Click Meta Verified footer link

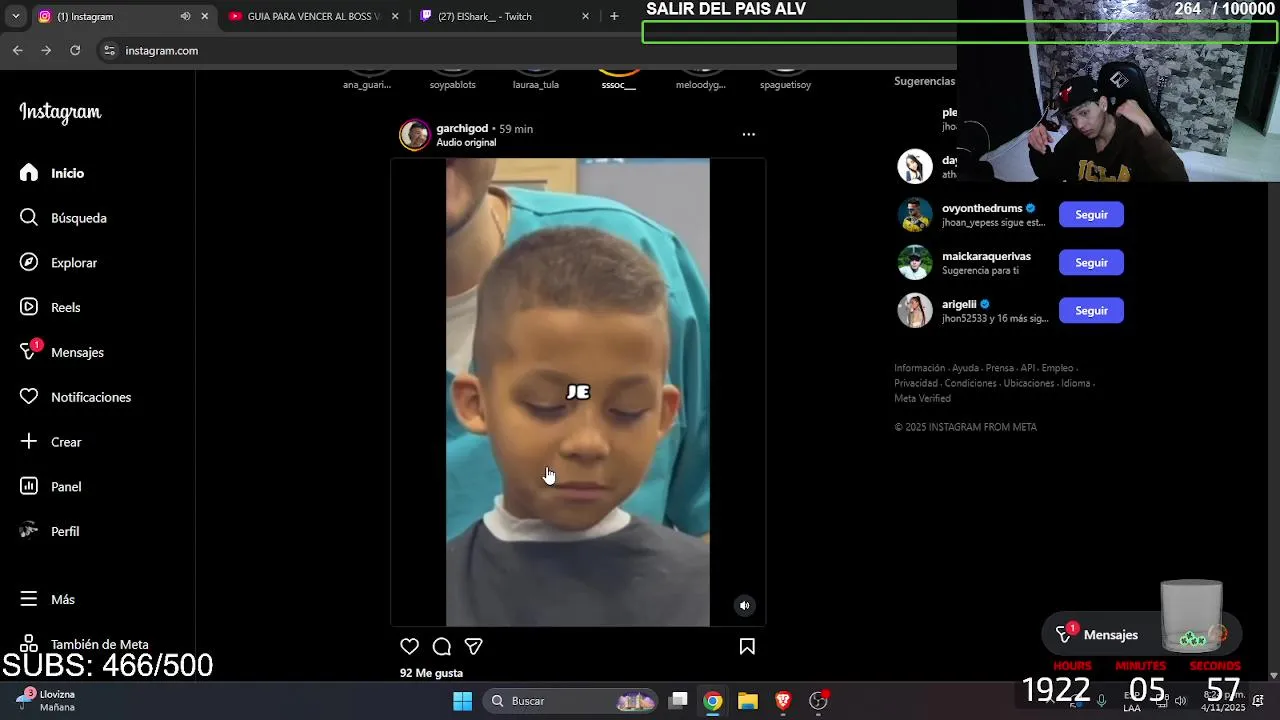(922, 398)
